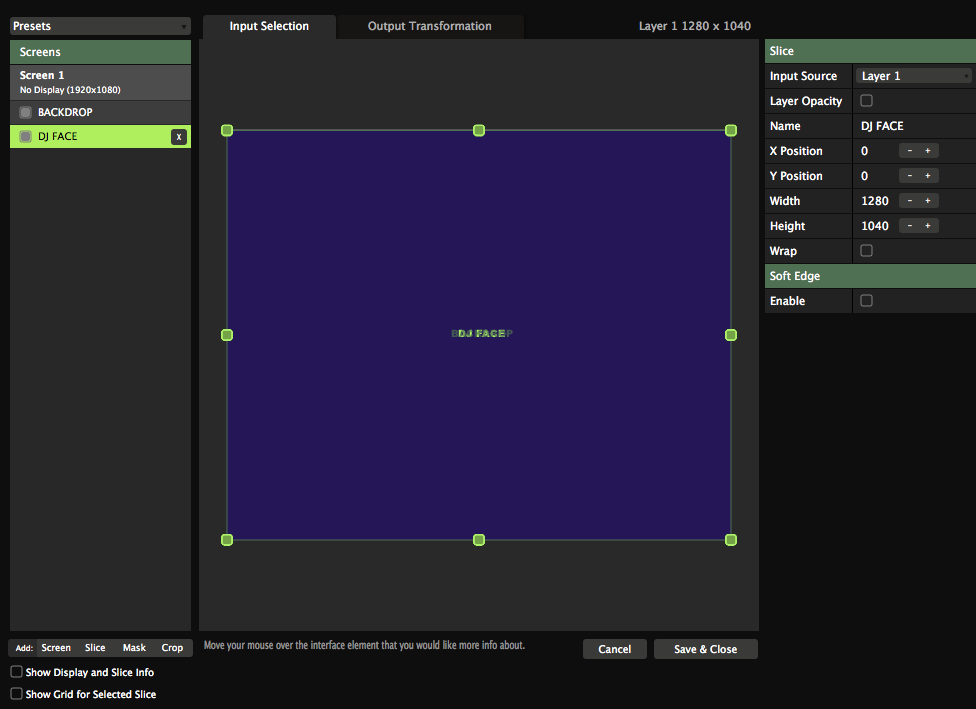The image size is (976, 709).
Task: Check Show Display and Slice Info
Action: coord(16,672)
